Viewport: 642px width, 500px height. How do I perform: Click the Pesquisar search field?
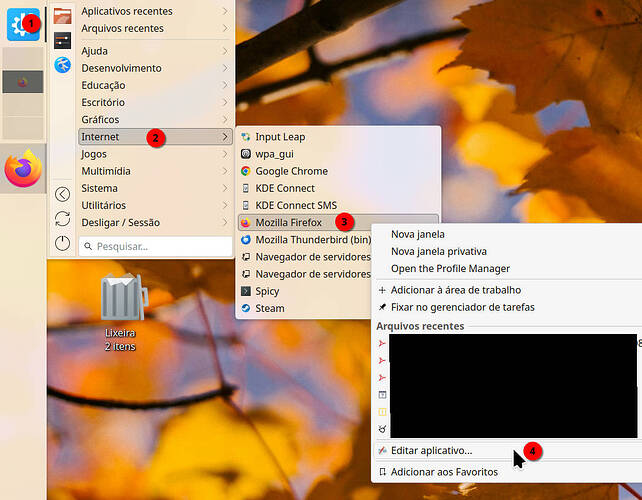point(156,247)
